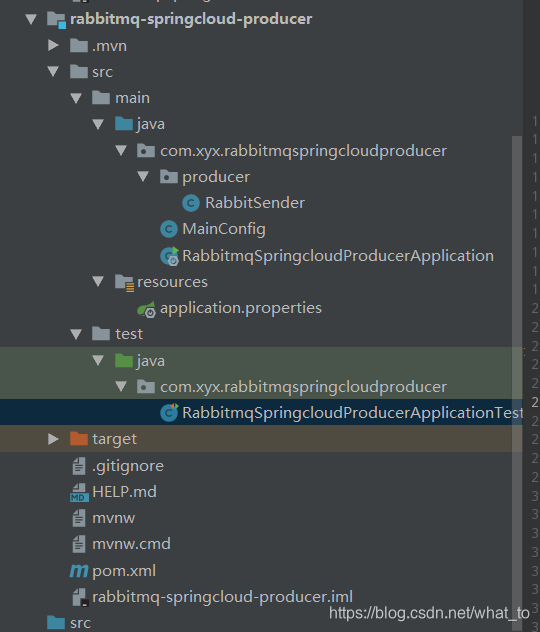Viewport: 540px width, 632px height.
Task: Click the resources root folder icon
Action: click(x=125, y=283)
